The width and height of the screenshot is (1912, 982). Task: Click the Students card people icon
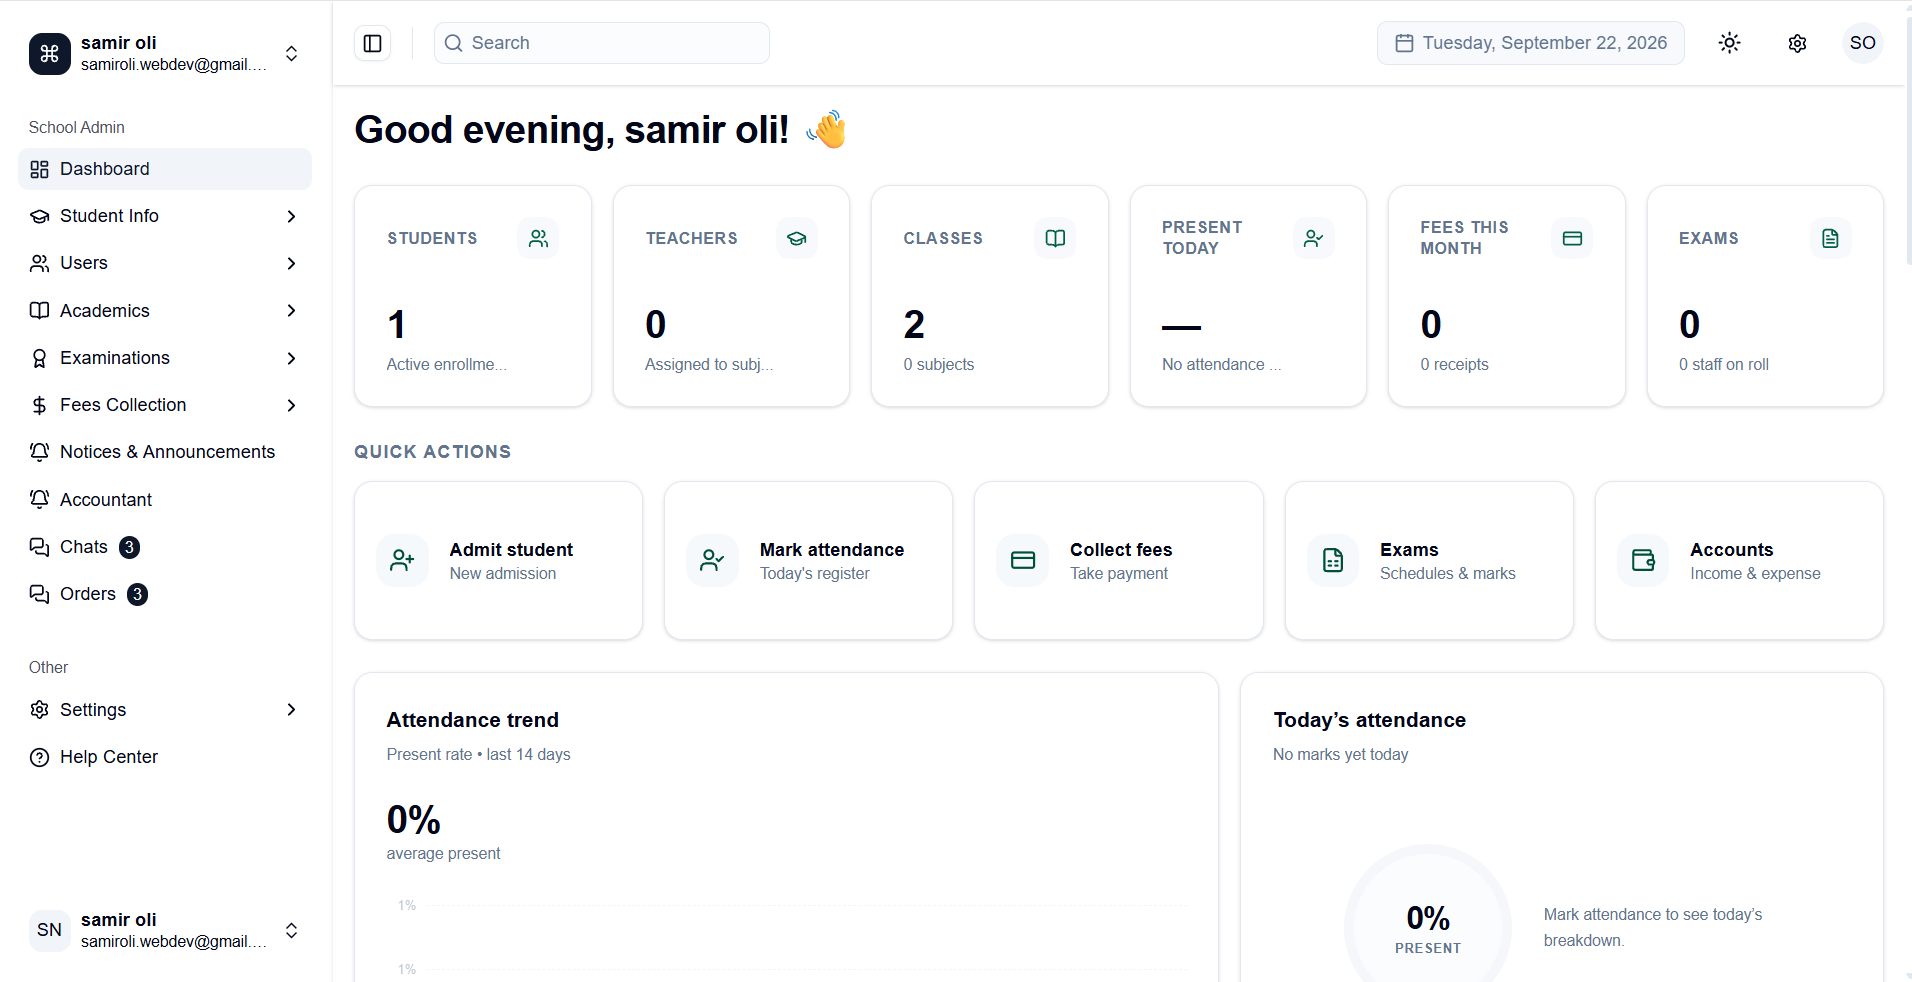click(538, 238)
